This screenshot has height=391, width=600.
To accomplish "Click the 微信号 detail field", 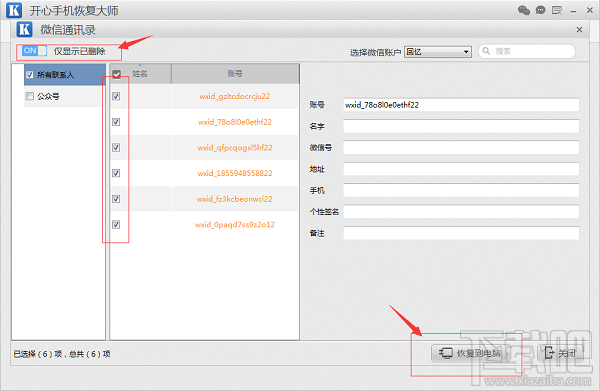I will click(461, 148).
